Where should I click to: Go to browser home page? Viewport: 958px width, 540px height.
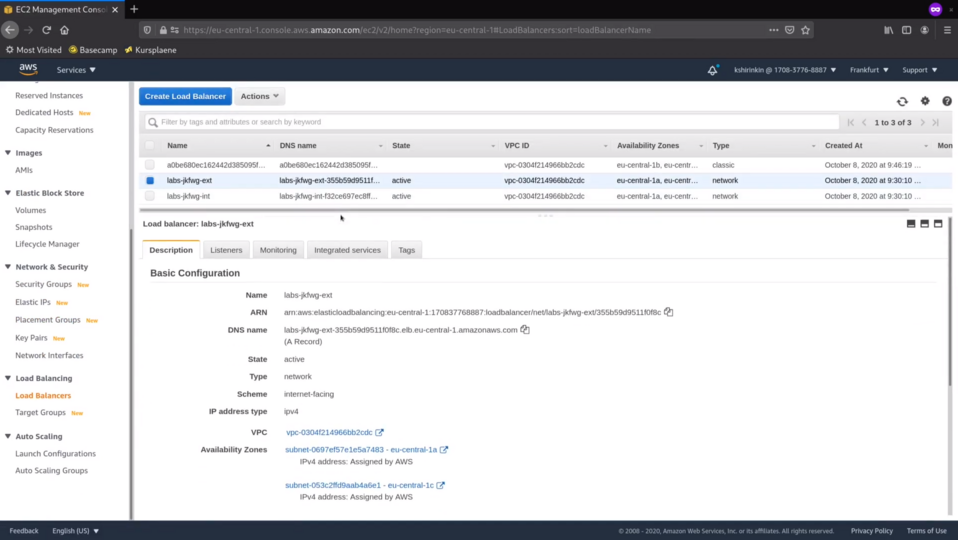[64, 30]
